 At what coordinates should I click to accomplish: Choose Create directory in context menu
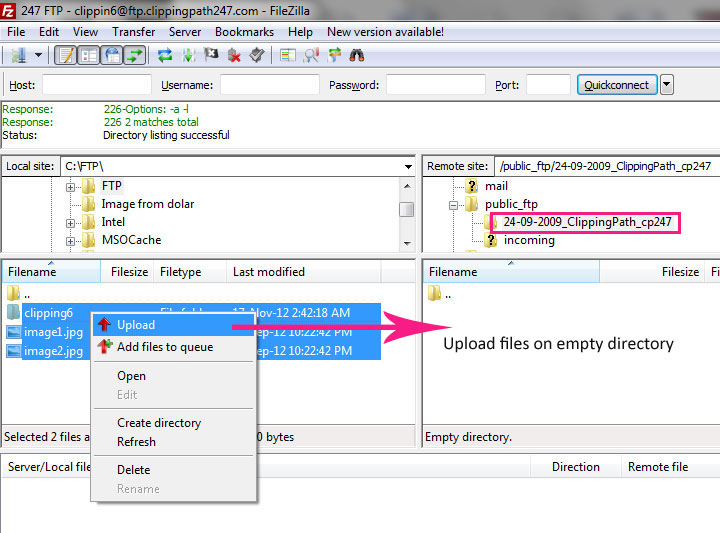[x=174, y=423]
